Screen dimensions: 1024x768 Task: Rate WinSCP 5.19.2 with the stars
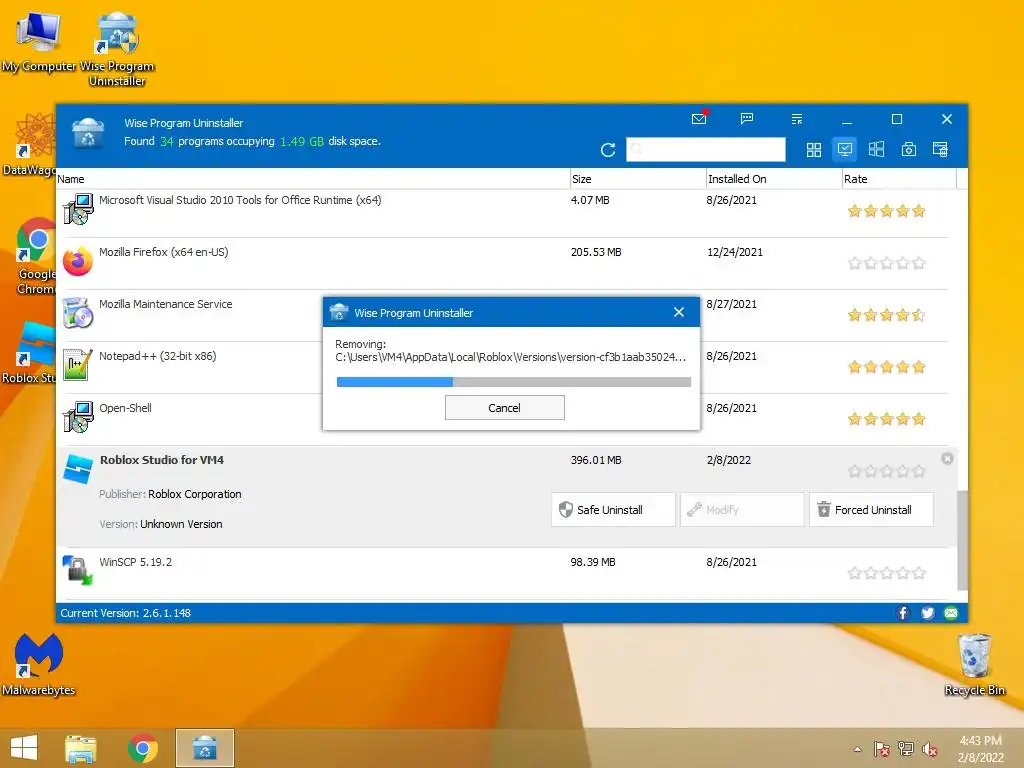[x=886, y=573]
